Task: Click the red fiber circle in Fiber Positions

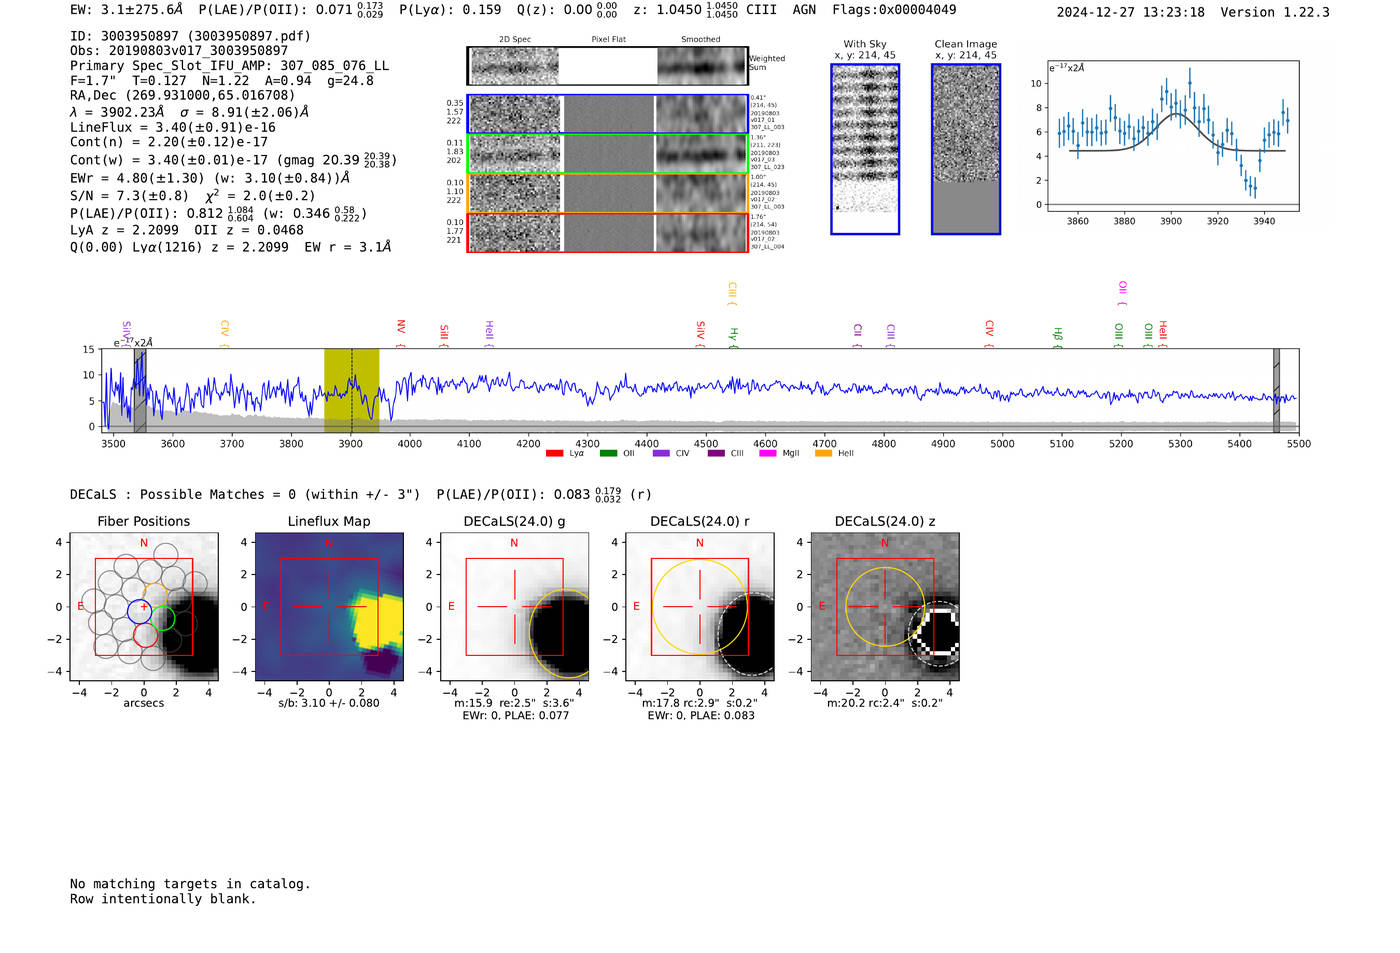Action: point(145,635)
